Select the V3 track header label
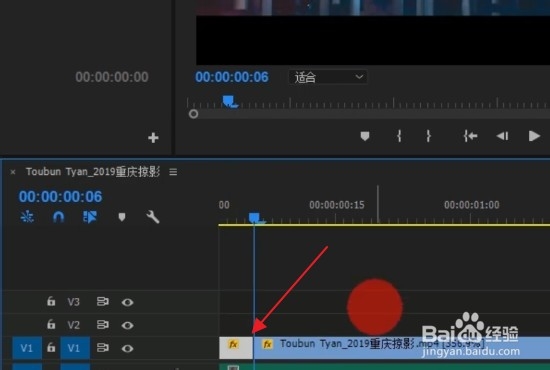The image size is (550, 370). click(x=74, y=302)
